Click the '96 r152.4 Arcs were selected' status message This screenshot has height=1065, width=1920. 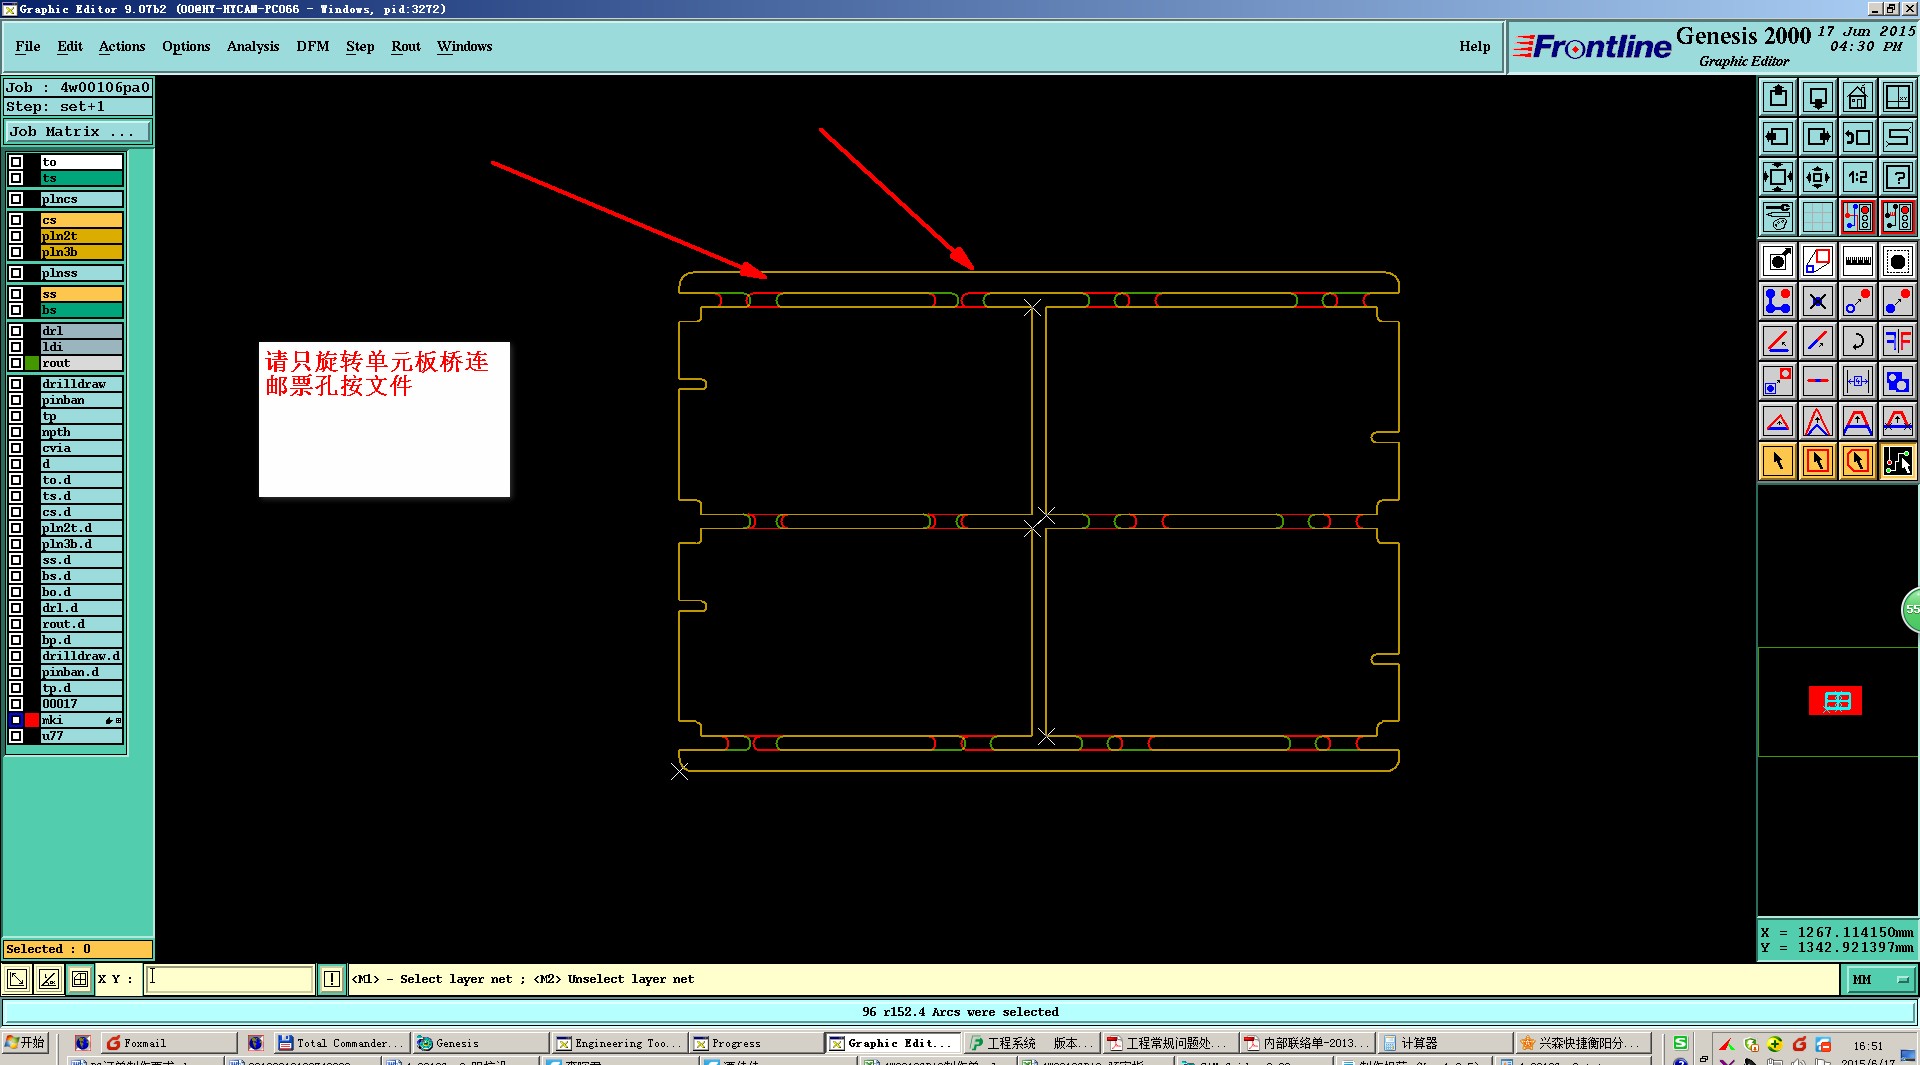click(960, 1012)
